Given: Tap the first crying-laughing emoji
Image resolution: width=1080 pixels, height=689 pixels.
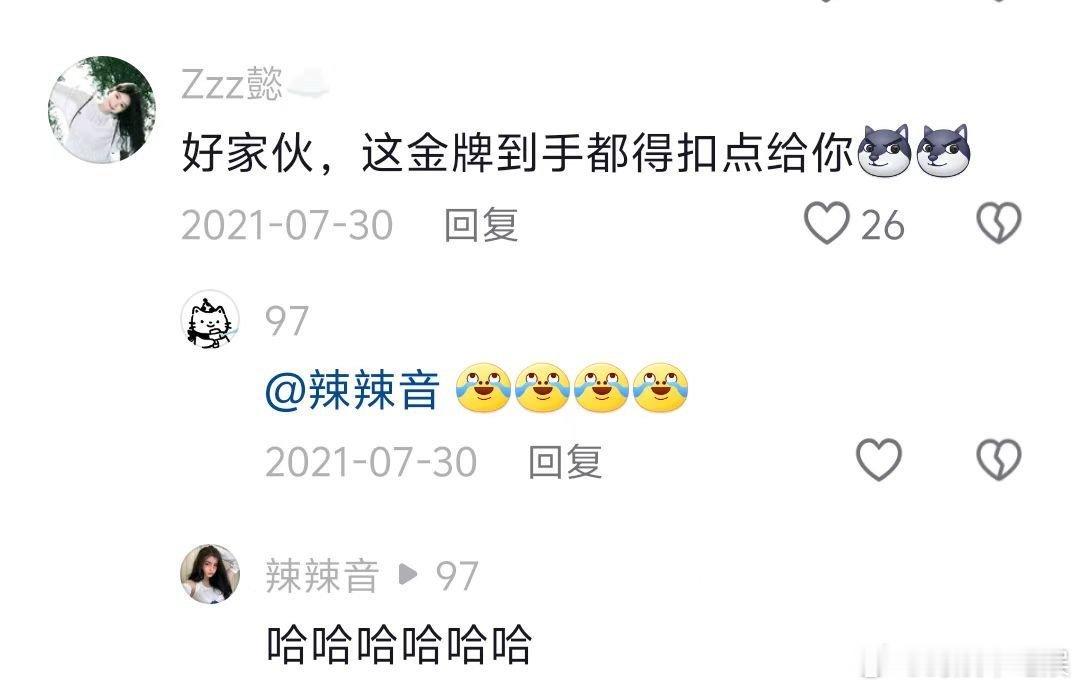Looking at the screenshot, I should click(x=484, y=388).
